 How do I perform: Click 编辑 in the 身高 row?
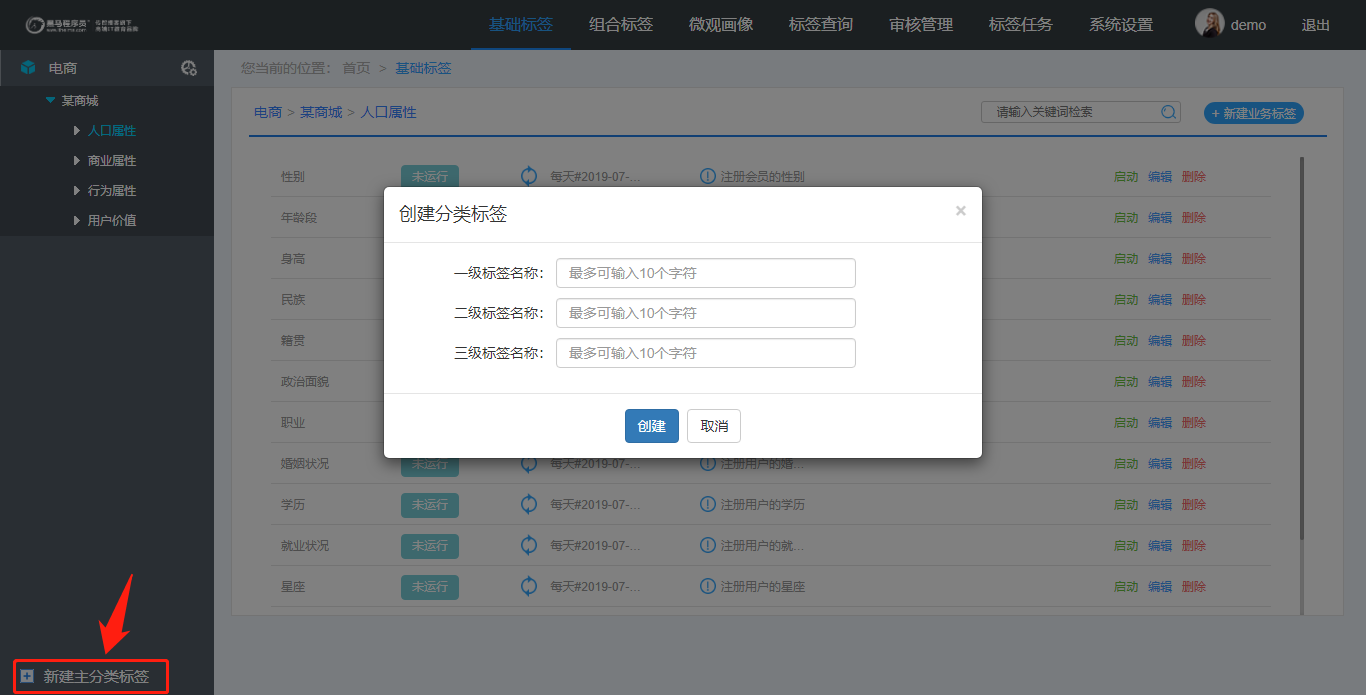1160,258
